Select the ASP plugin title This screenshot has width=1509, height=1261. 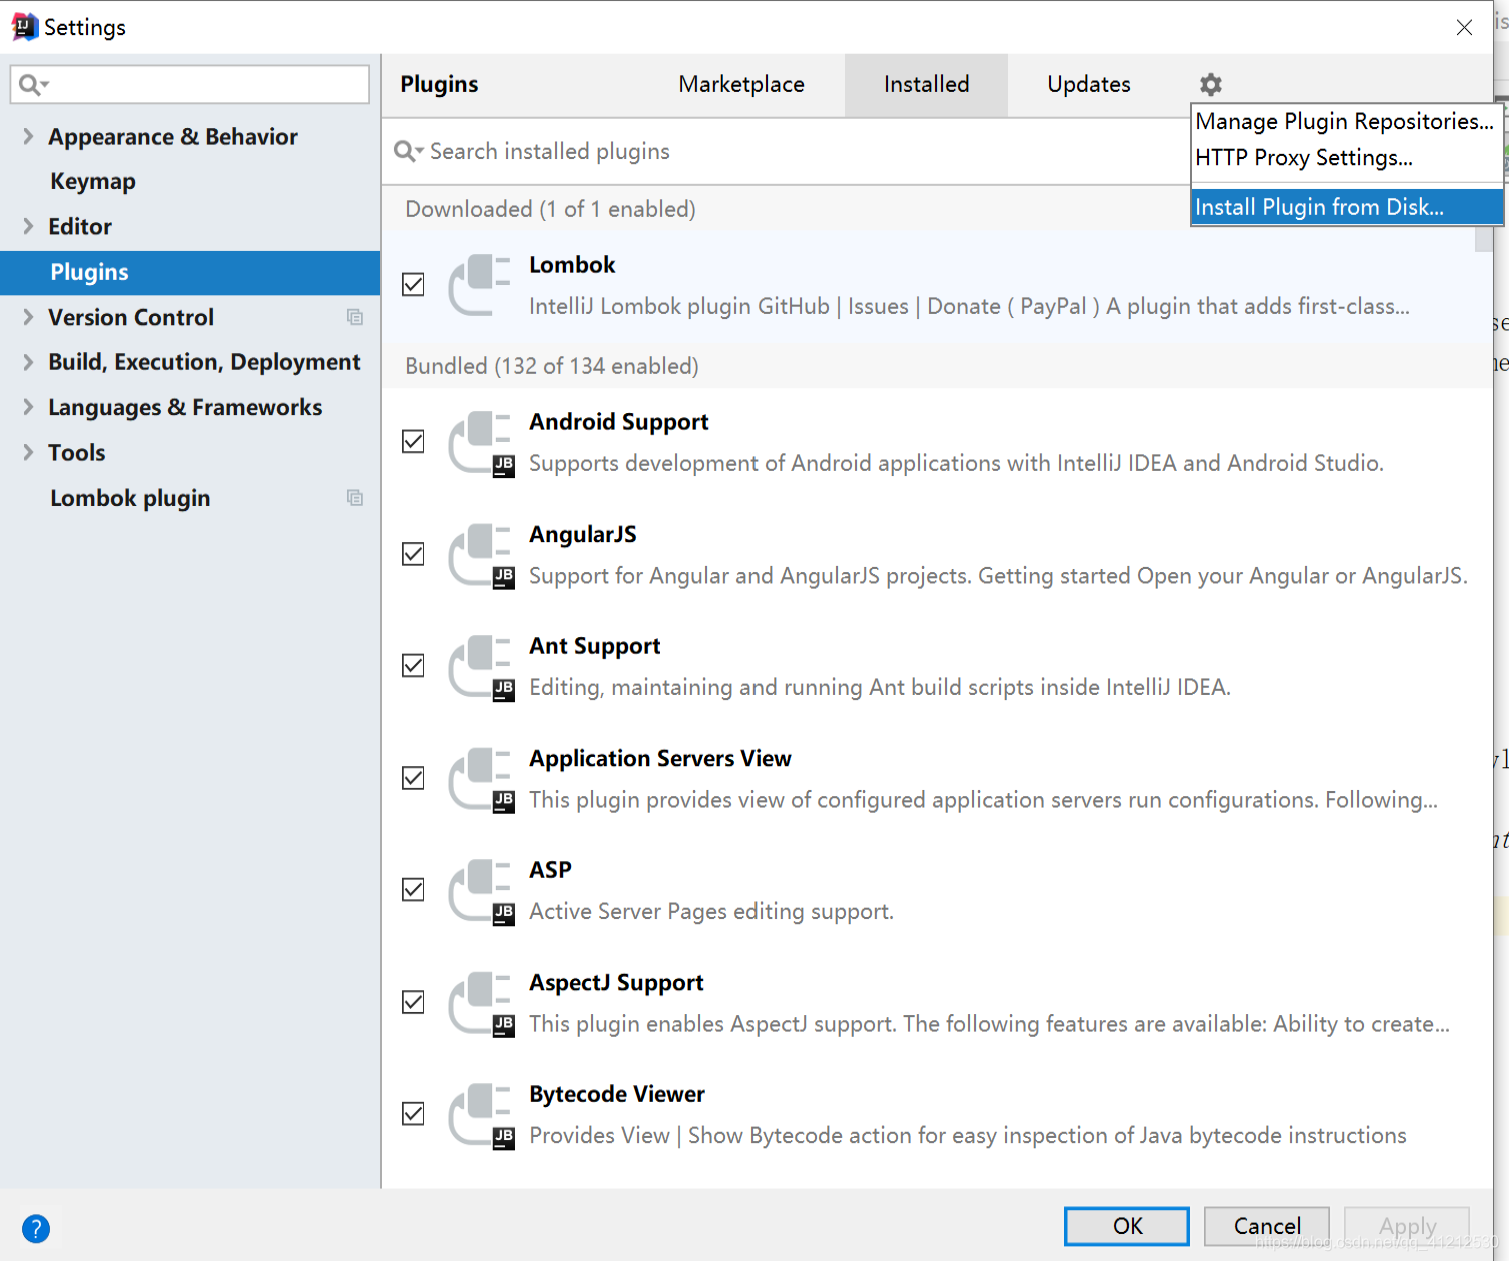(550, 870)
